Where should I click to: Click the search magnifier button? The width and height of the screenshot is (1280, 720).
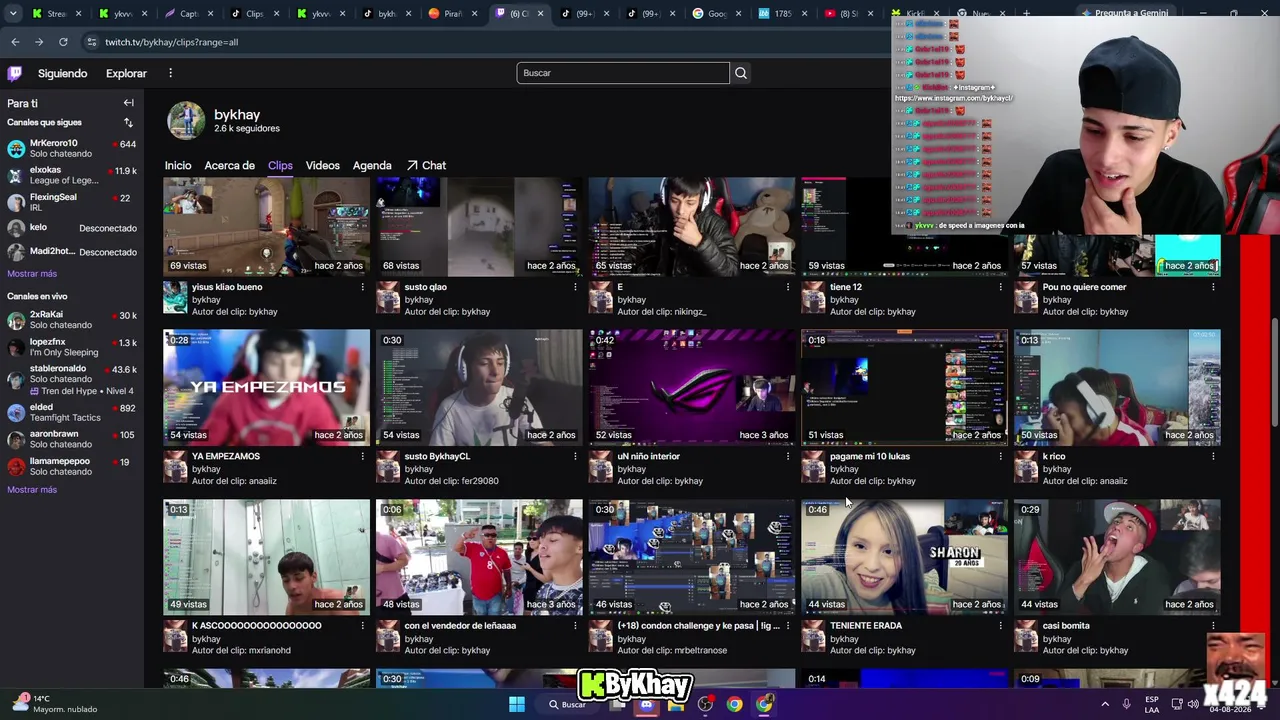click(x=741, y=73)
